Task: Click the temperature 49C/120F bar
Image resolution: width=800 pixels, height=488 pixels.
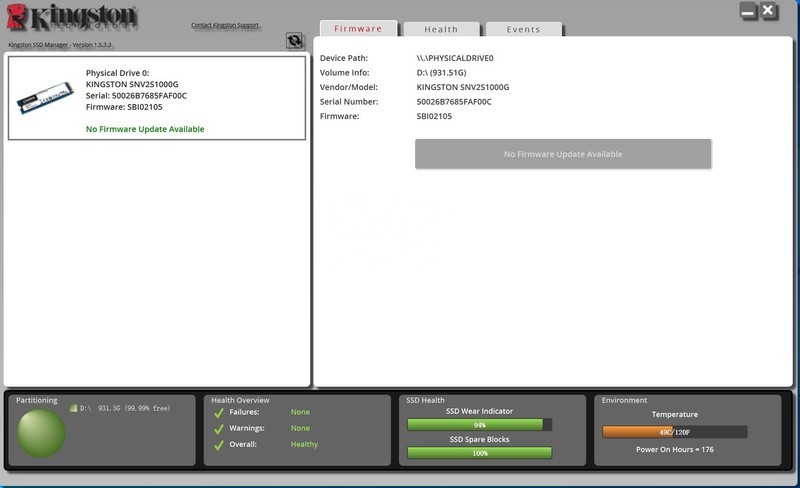Action: click(x=674, y=432)
